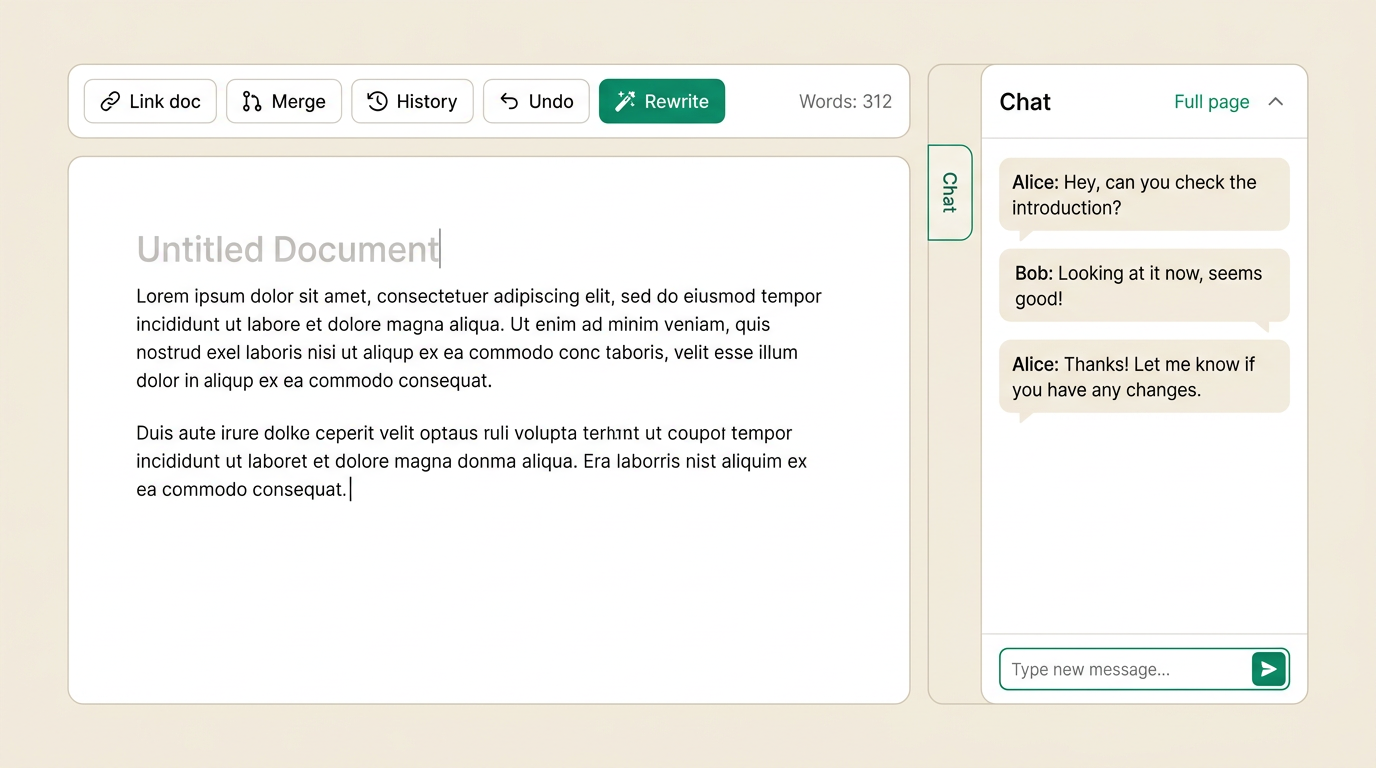
Task: Click Alice's message about the introduction
Action: coord(1144,195)
